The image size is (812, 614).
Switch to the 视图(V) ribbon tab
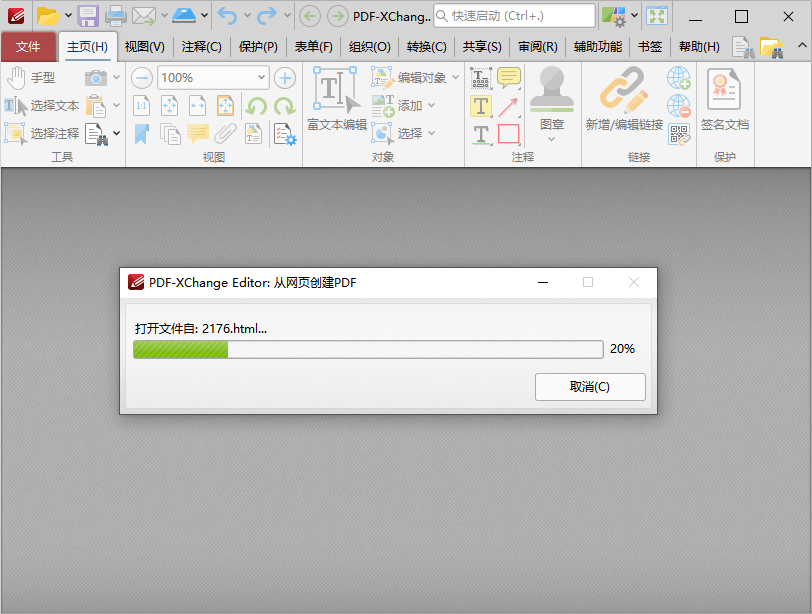pyautogui.click(x=143, y=46)
